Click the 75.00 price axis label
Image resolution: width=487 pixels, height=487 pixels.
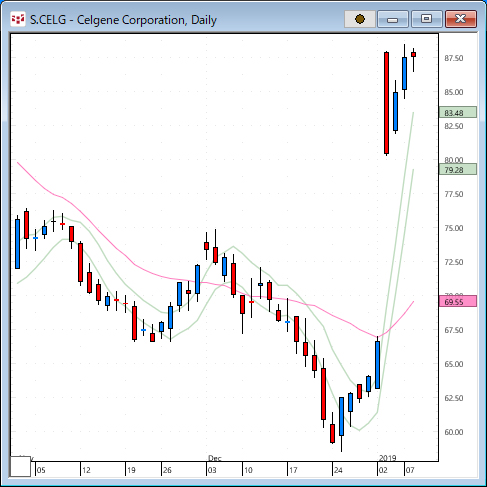[x=454, y=228]
